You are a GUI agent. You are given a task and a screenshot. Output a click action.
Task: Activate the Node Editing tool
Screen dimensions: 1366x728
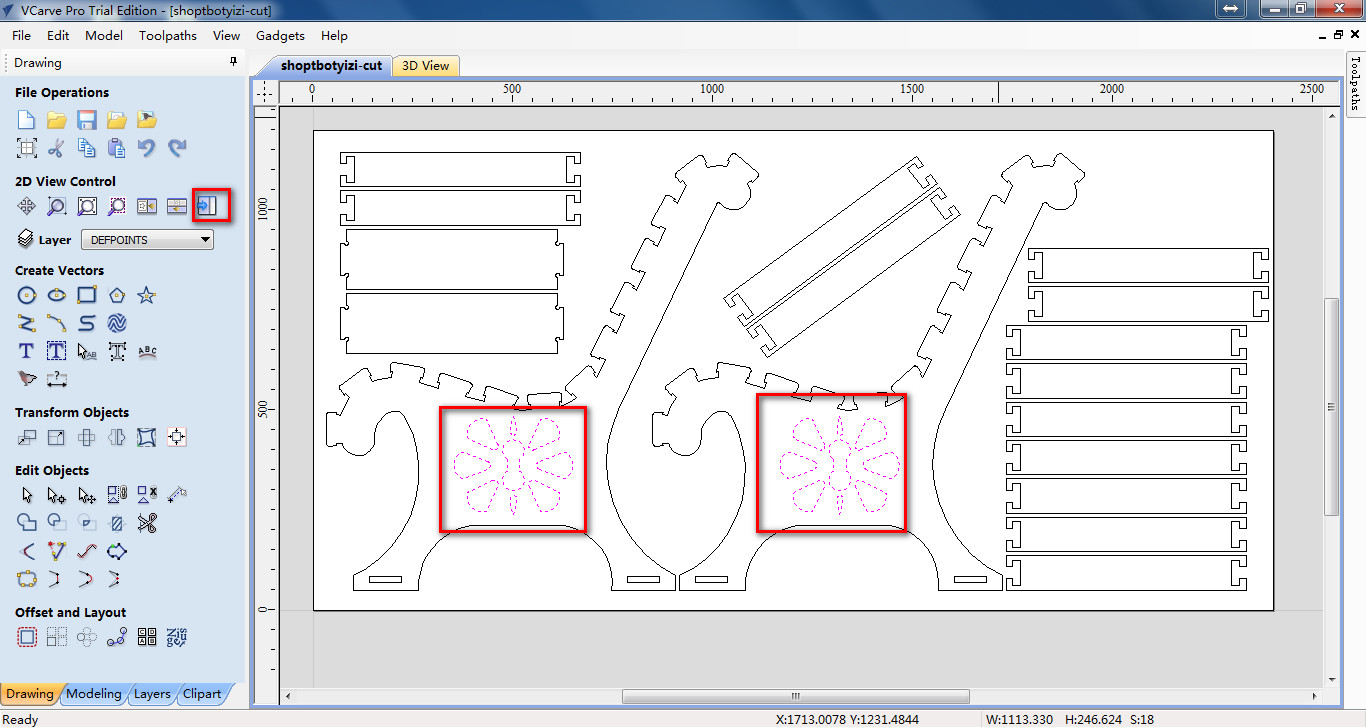coord(57,494)
